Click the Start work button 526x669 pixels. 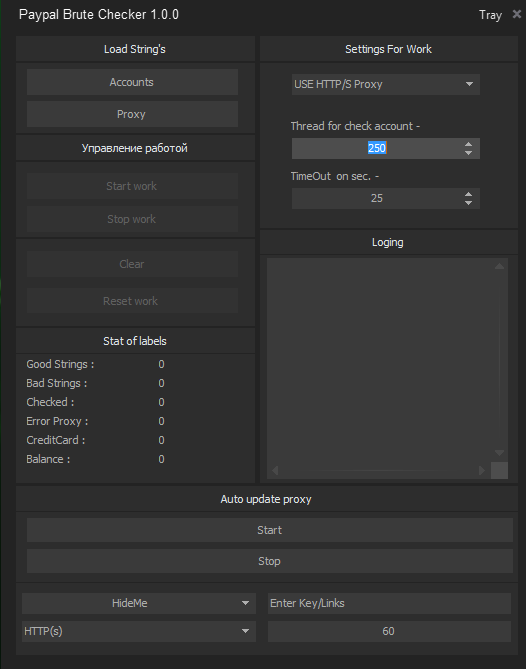[x=132, y=186]
